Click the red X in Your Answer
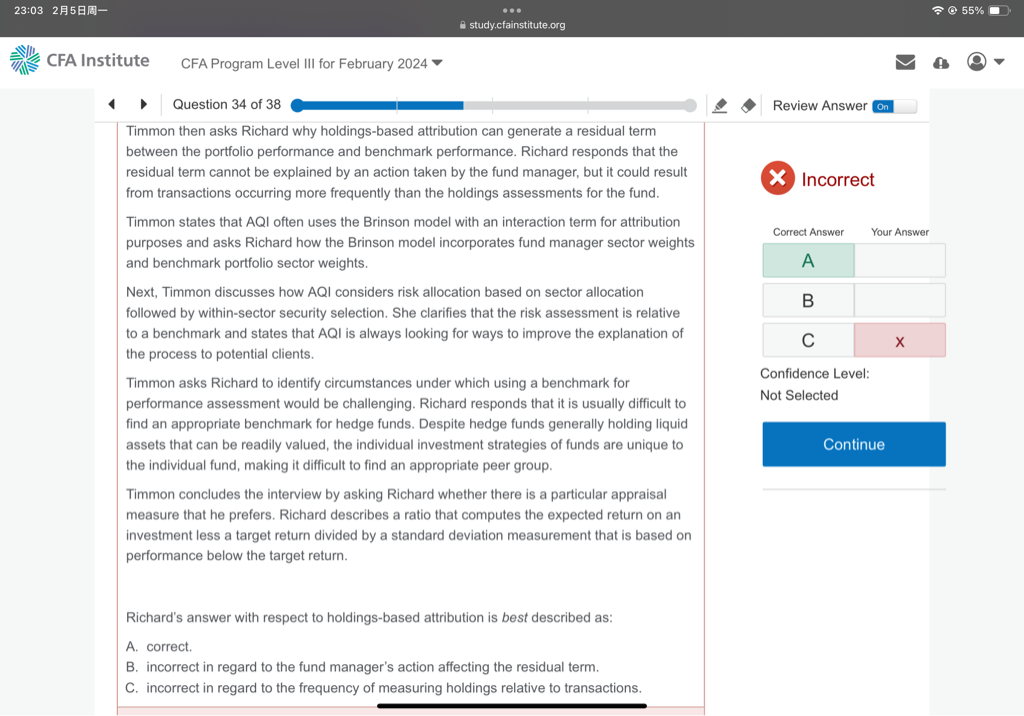The image size is (1024, 716). (899, 341)
